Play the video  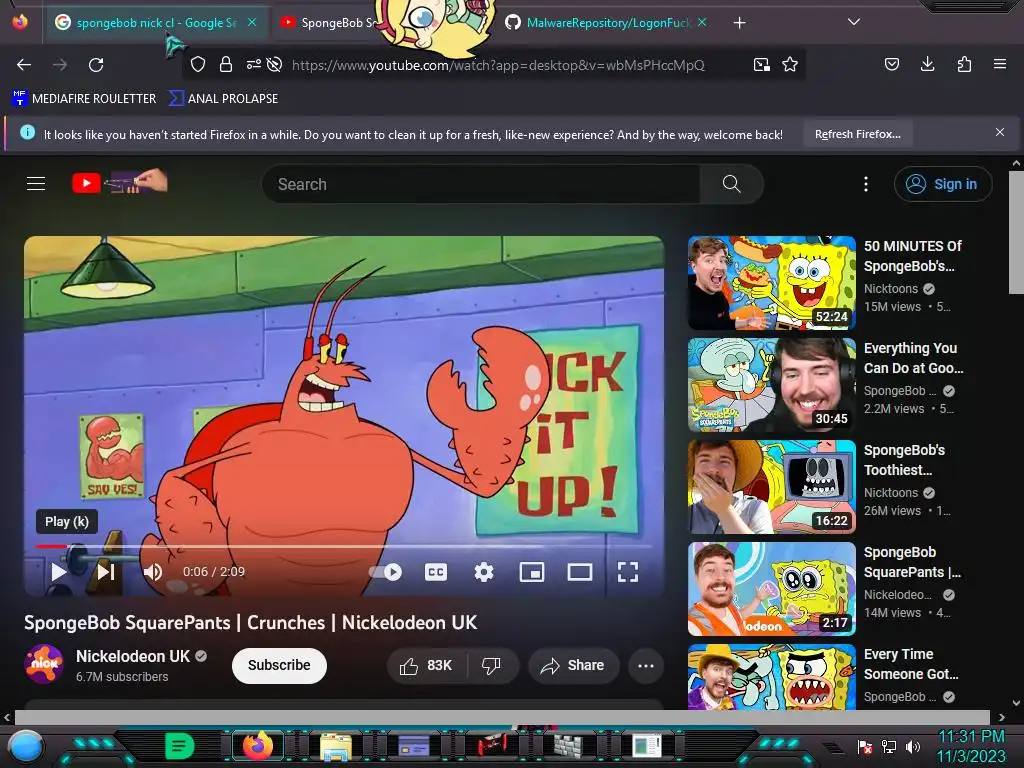coord(59,572)
